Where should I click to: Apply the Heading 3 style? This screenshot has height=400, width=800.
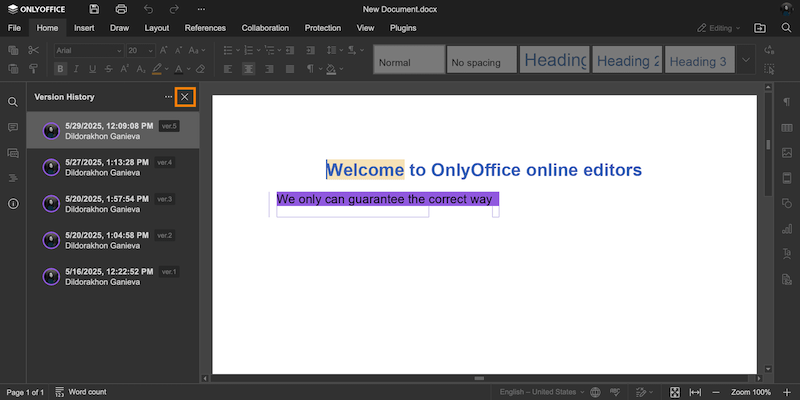pos(698,61)
